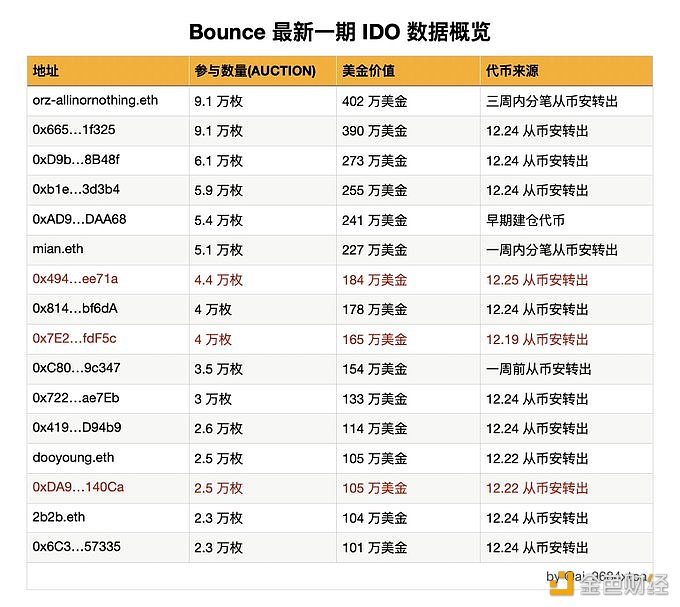Select the address '0x665...1f325'
This screenshot has width=680, height=607.
74,130
